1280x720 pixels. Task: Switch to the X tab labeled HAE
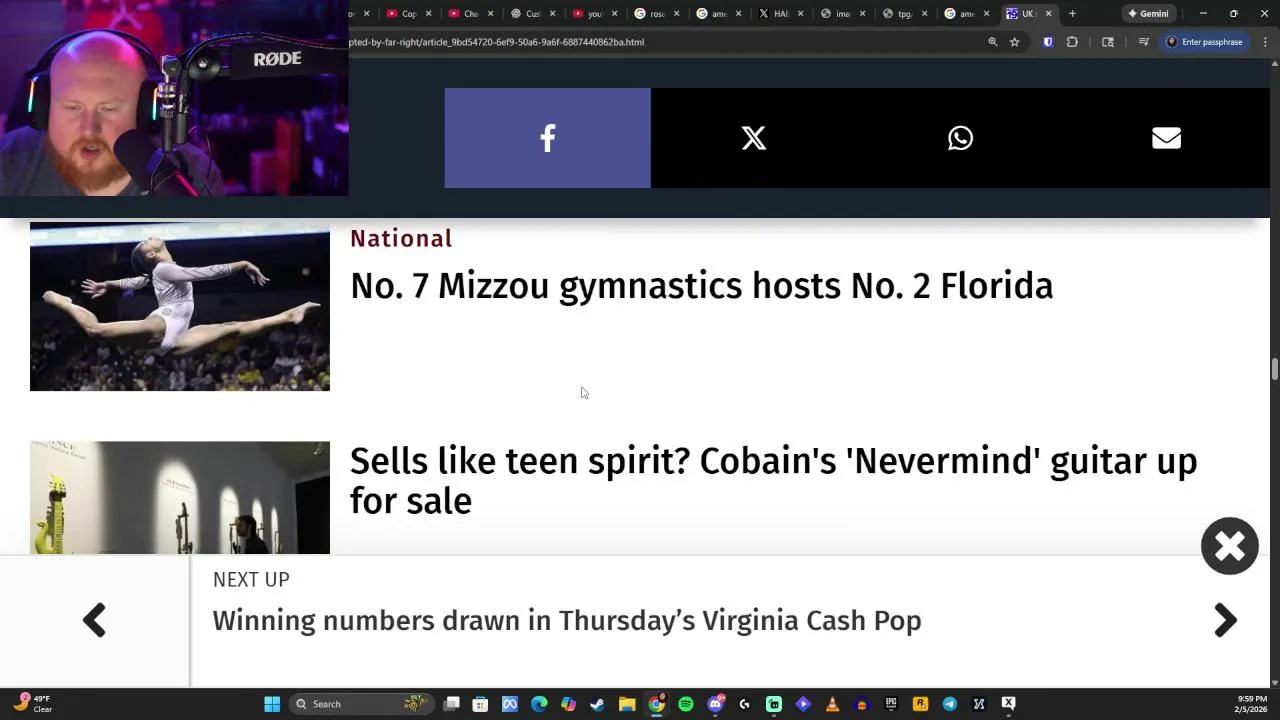[x=775, y=14]
